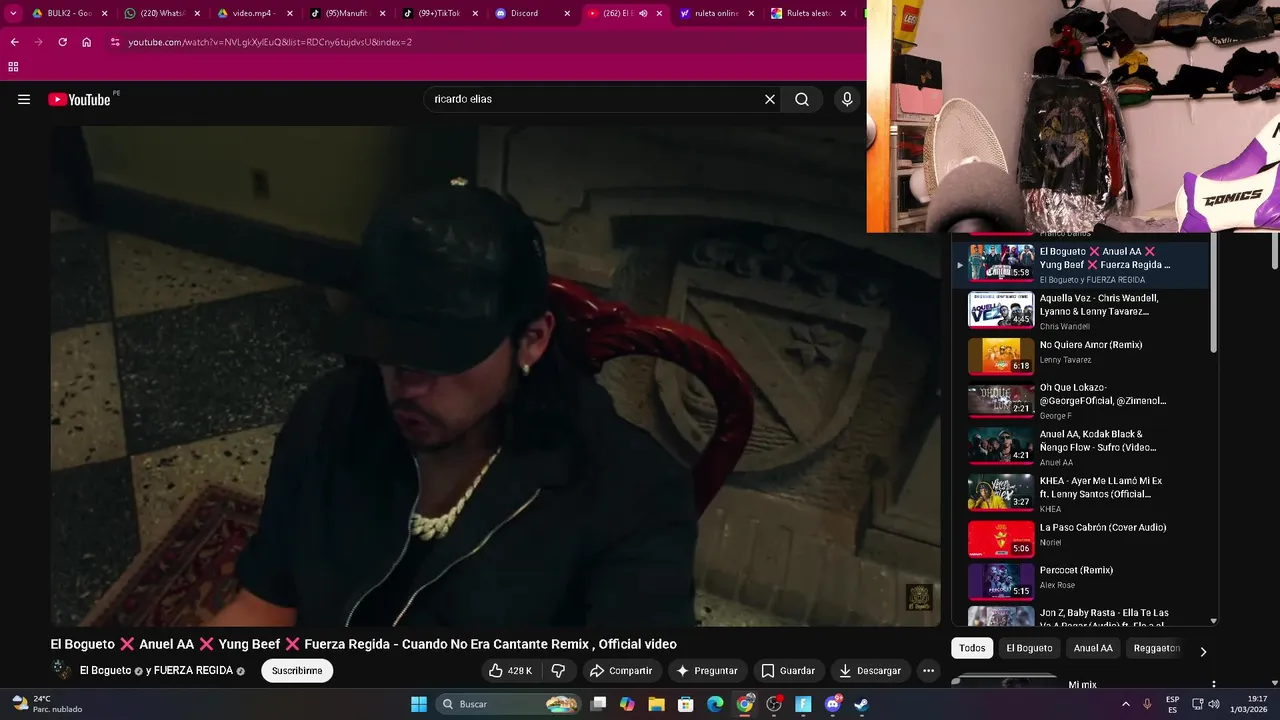Switch to video.mp4 tab
The height and width of the screenshot is (720, 1280).
pos(254,13)
